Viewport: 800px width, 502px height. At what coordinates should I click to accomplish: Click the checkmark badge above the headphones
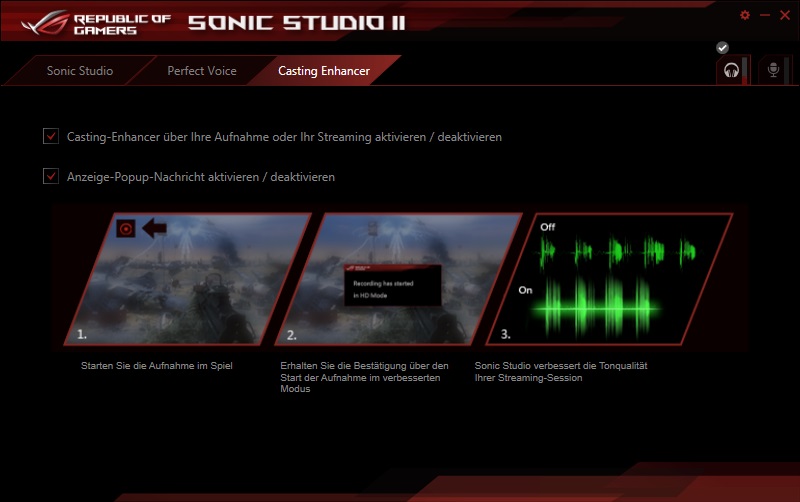(x=722, y=48)
